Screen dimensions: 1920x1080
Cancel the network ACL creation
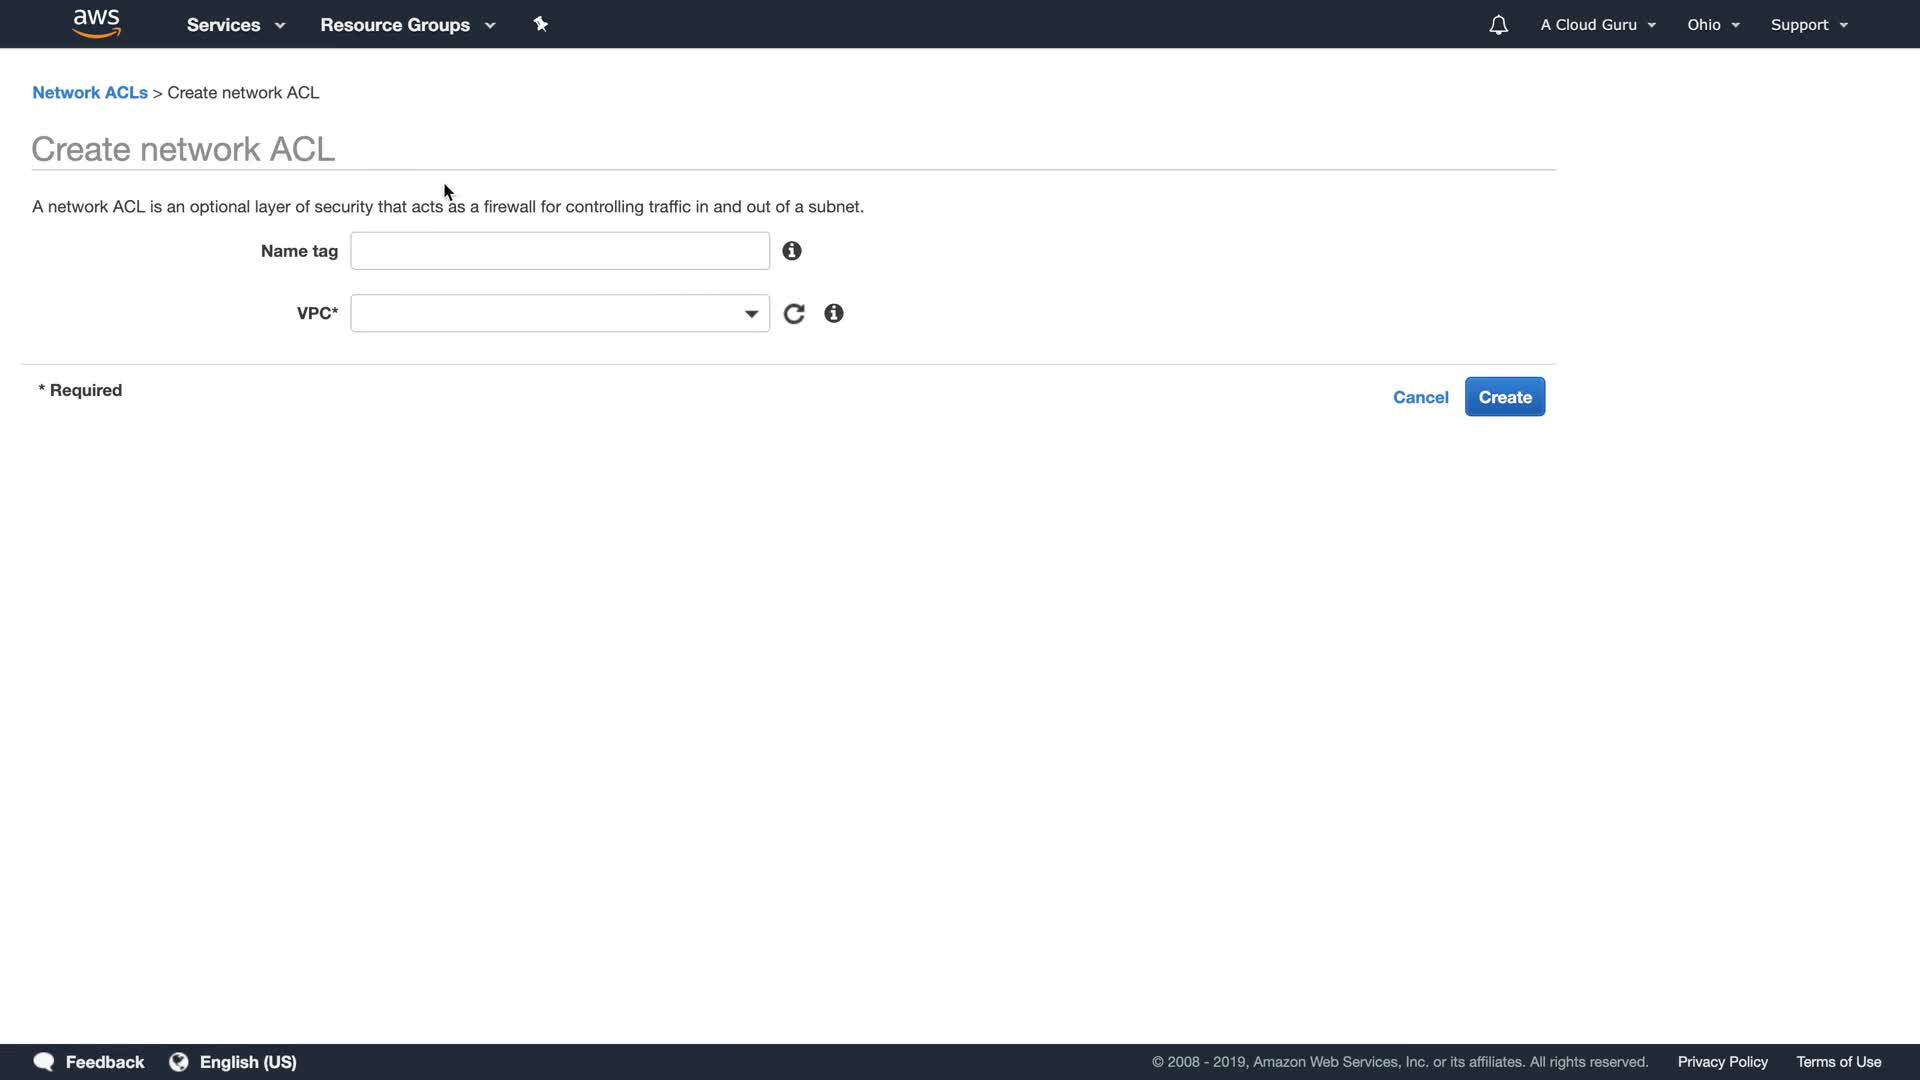point(1420,397)
